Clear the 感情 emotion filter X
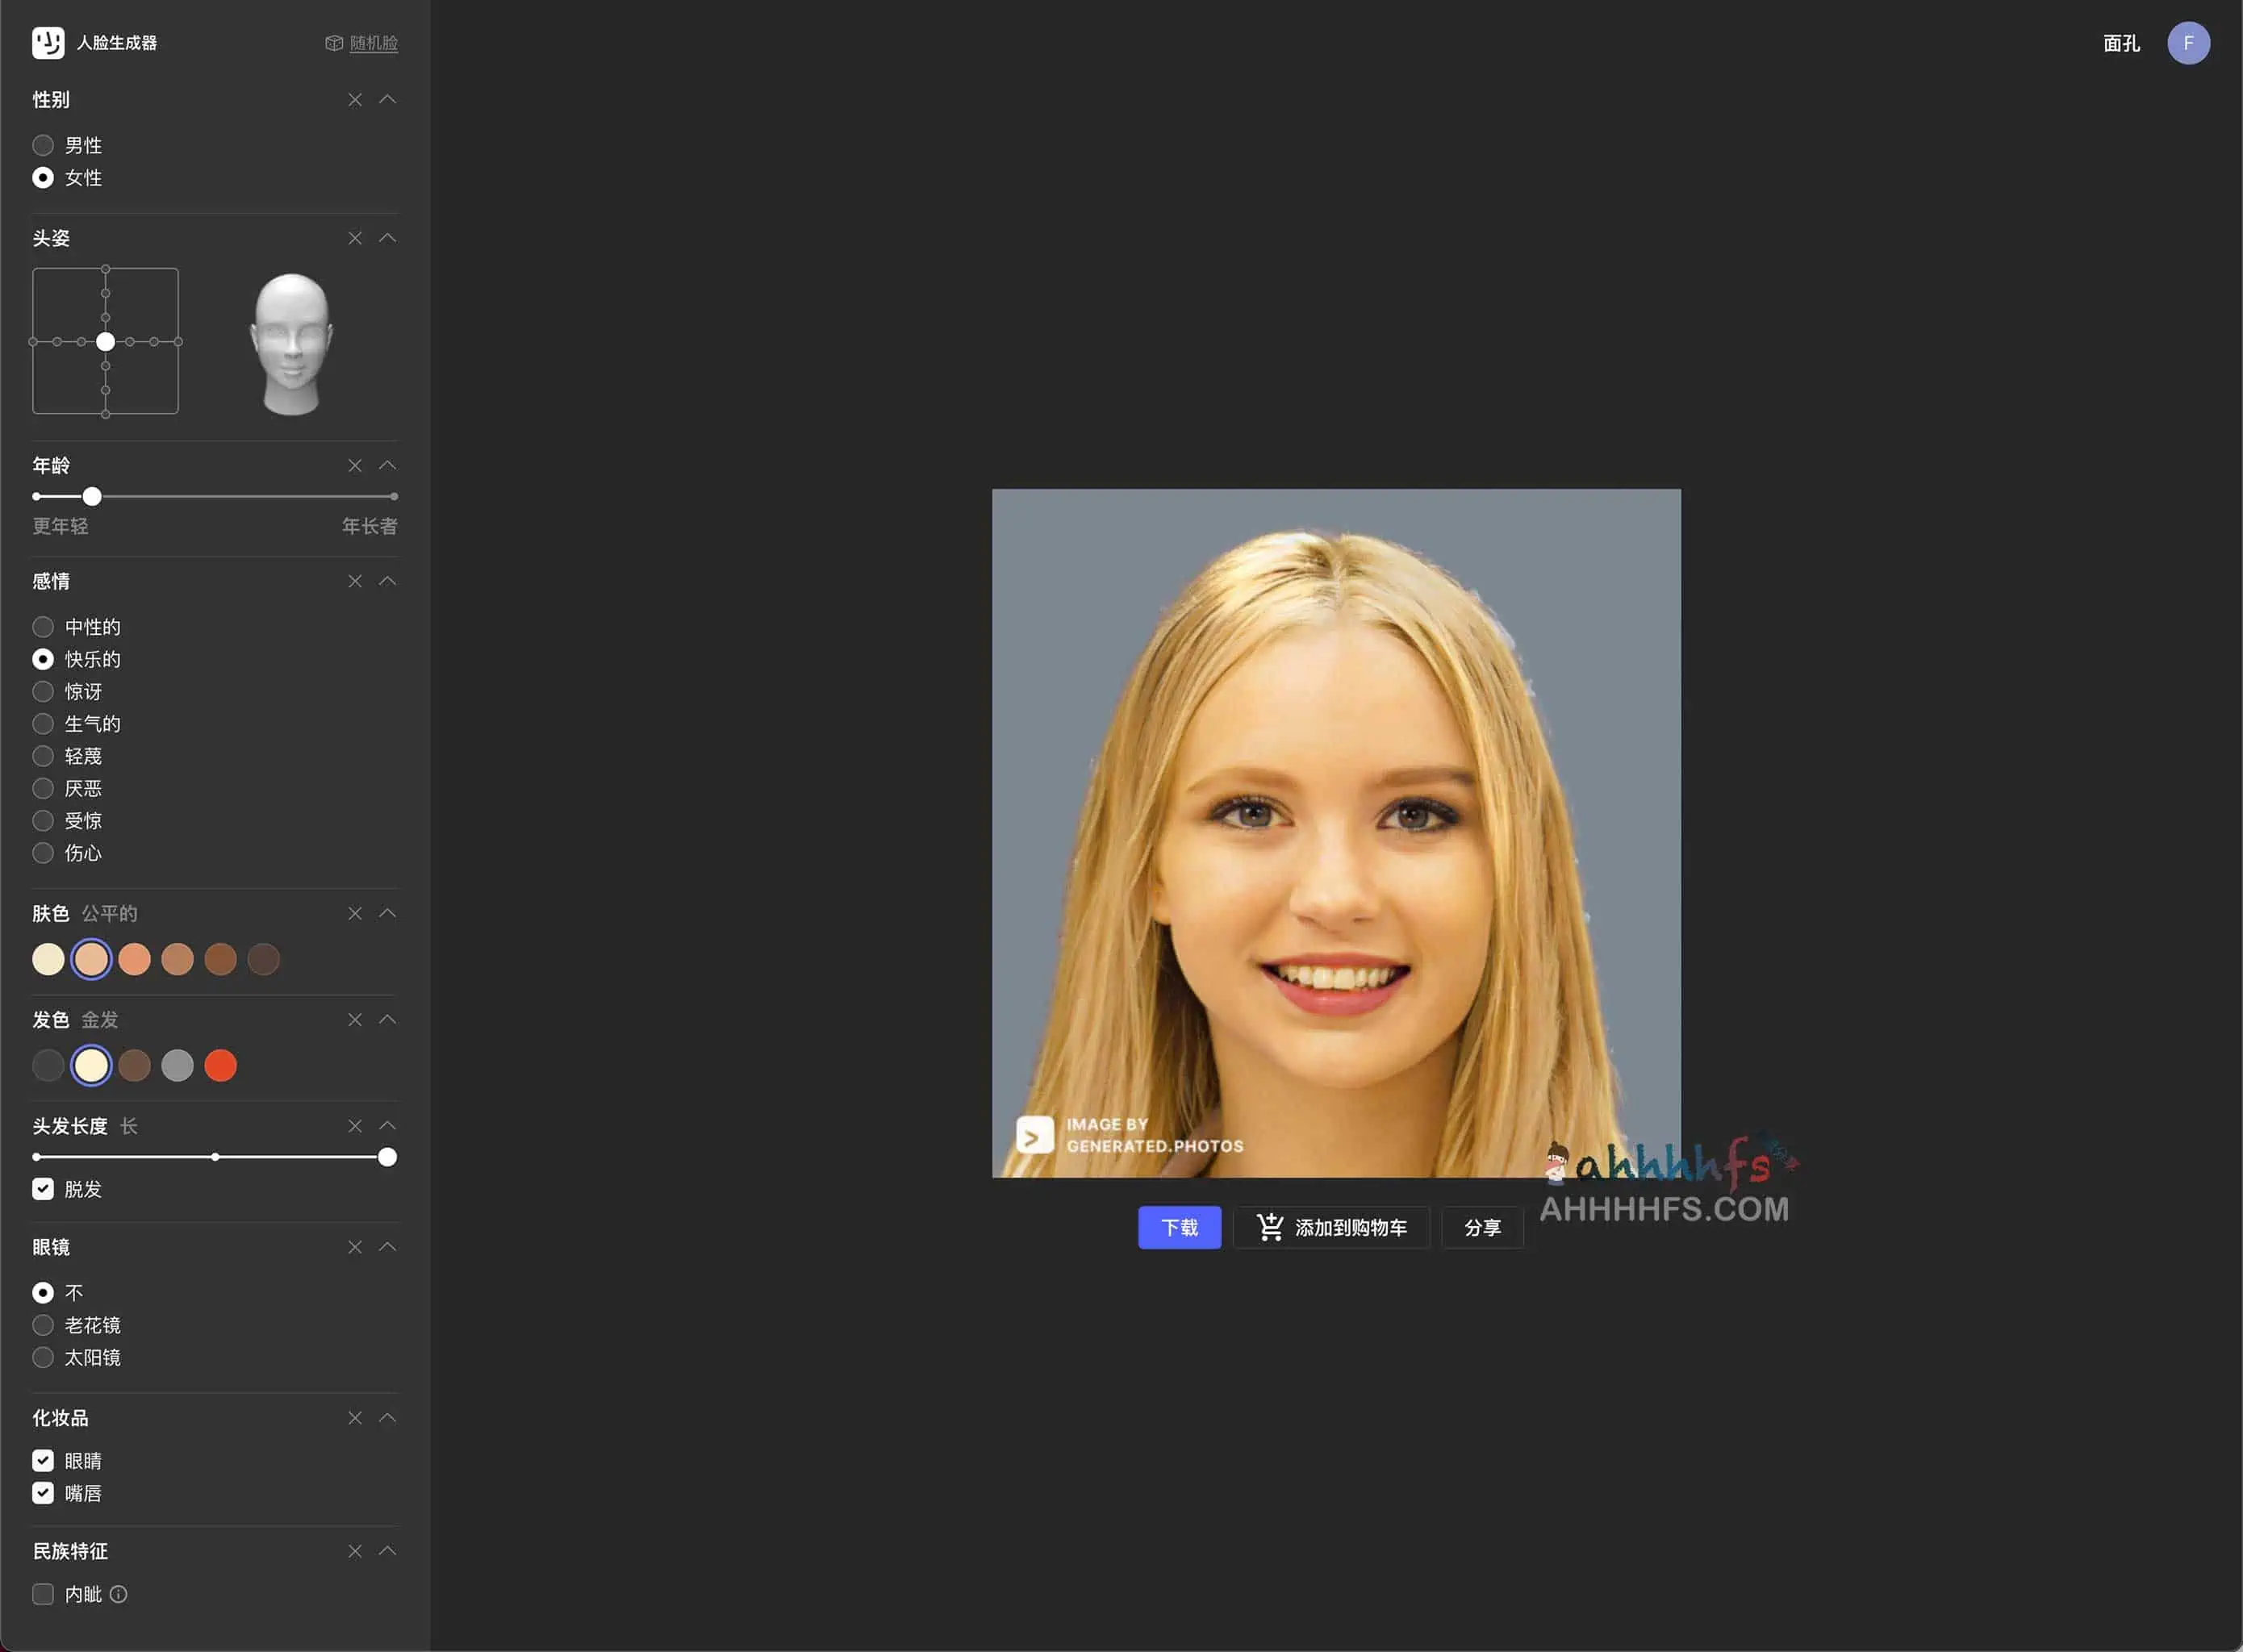 355,581
